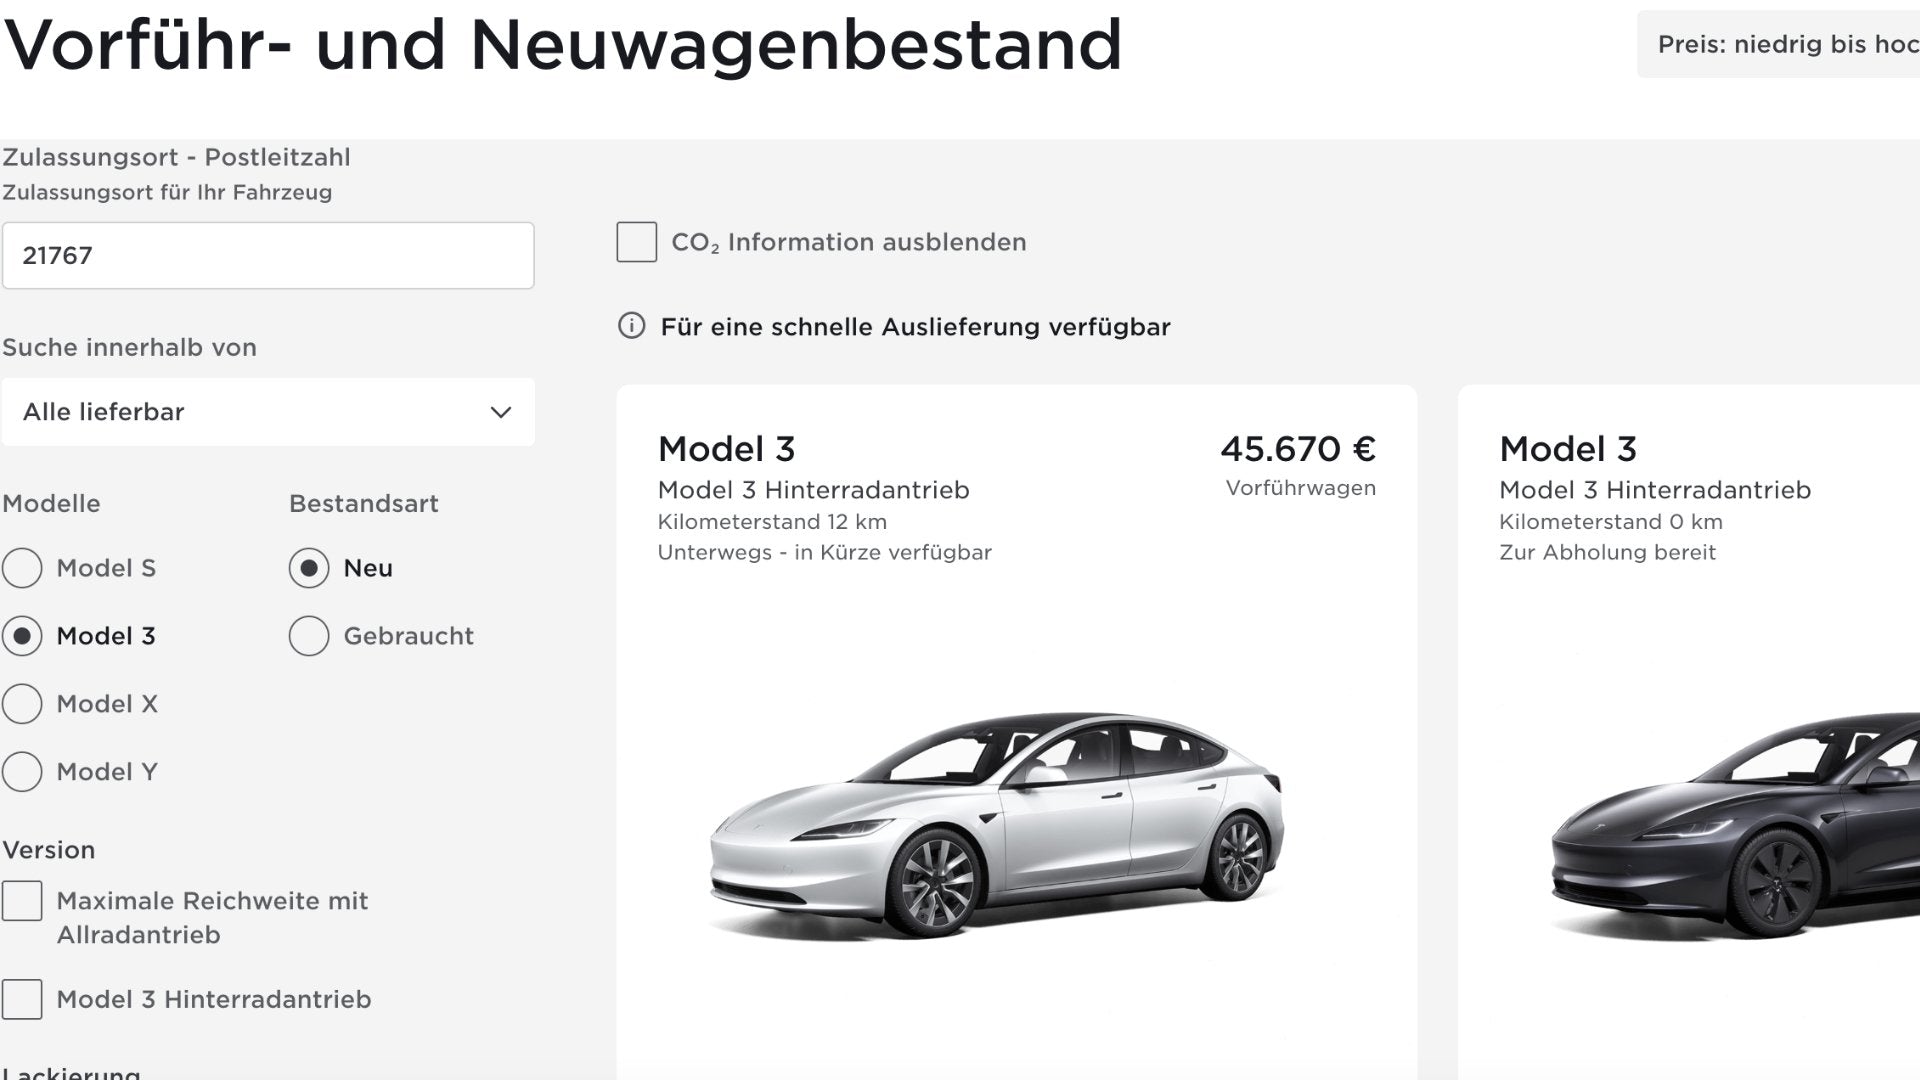Tick the 'Model 3 Hinterradantrieb' version checkbox

(22, 999)
